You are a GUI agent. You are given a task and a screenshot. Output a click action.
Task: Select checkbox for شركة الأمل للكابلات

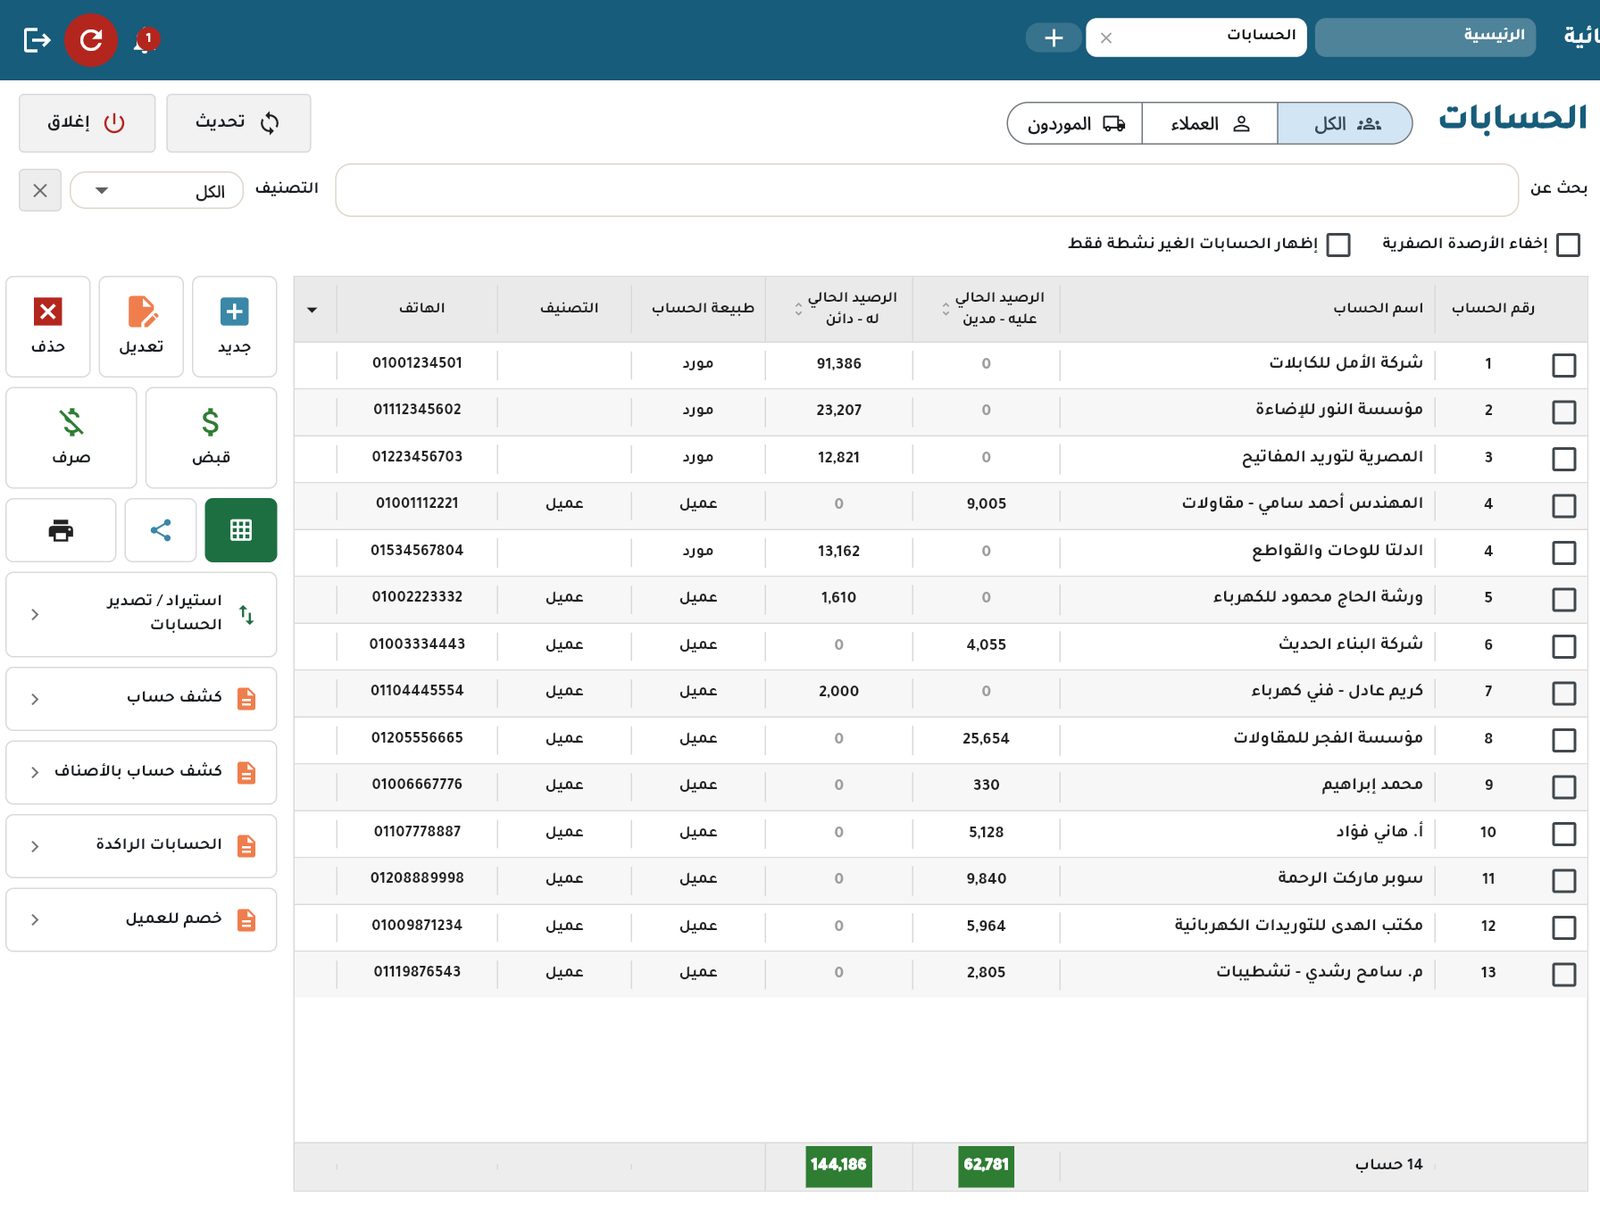click(1564, 365)
